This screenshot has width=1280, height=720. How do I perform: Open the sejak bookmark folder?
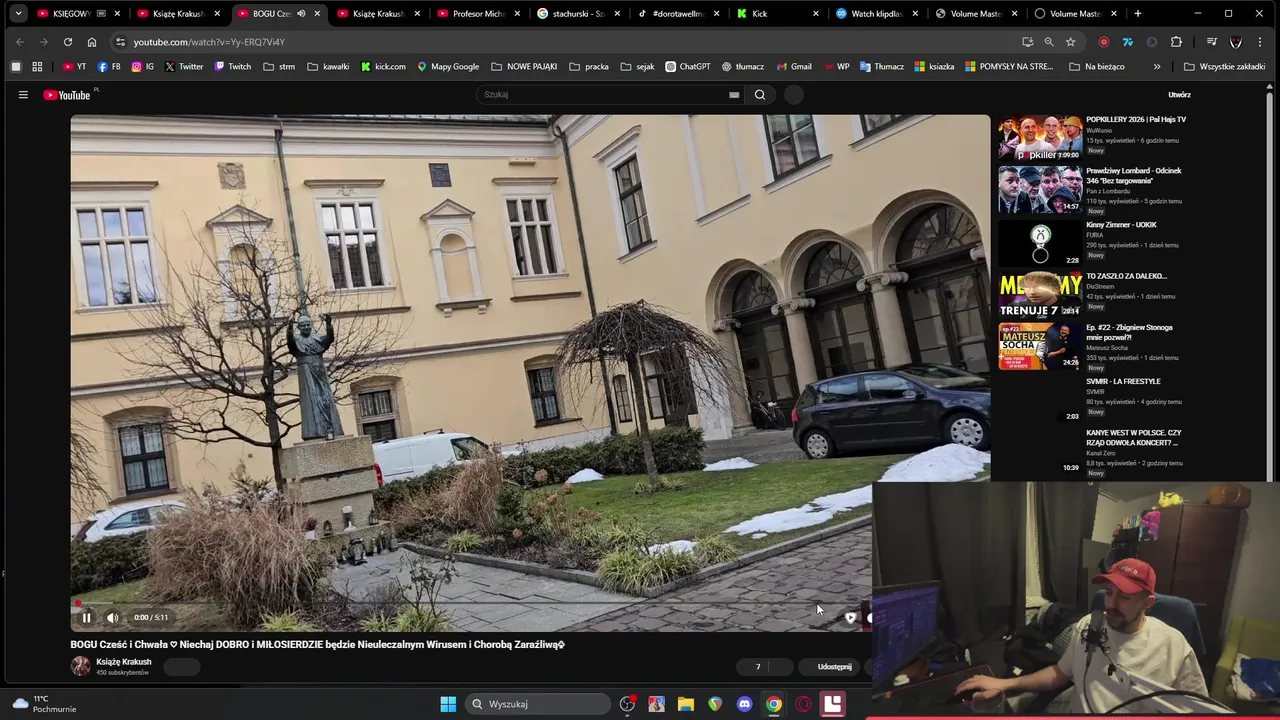pyautogui.click(x=637, y=67)
